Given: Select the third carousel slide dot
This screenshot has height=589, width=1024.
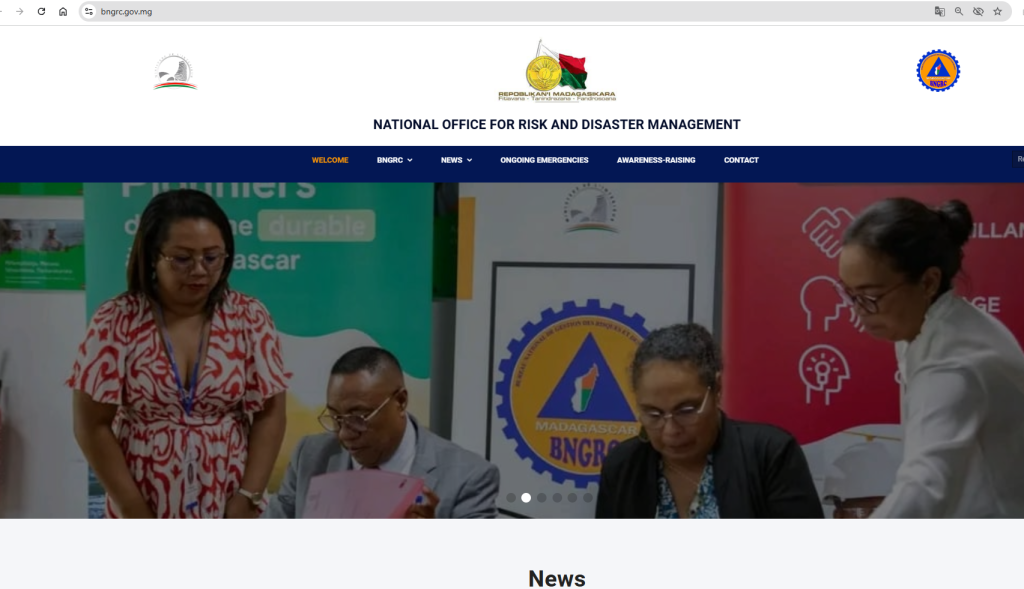Looking at the screenshot, I should coord(541,498).
